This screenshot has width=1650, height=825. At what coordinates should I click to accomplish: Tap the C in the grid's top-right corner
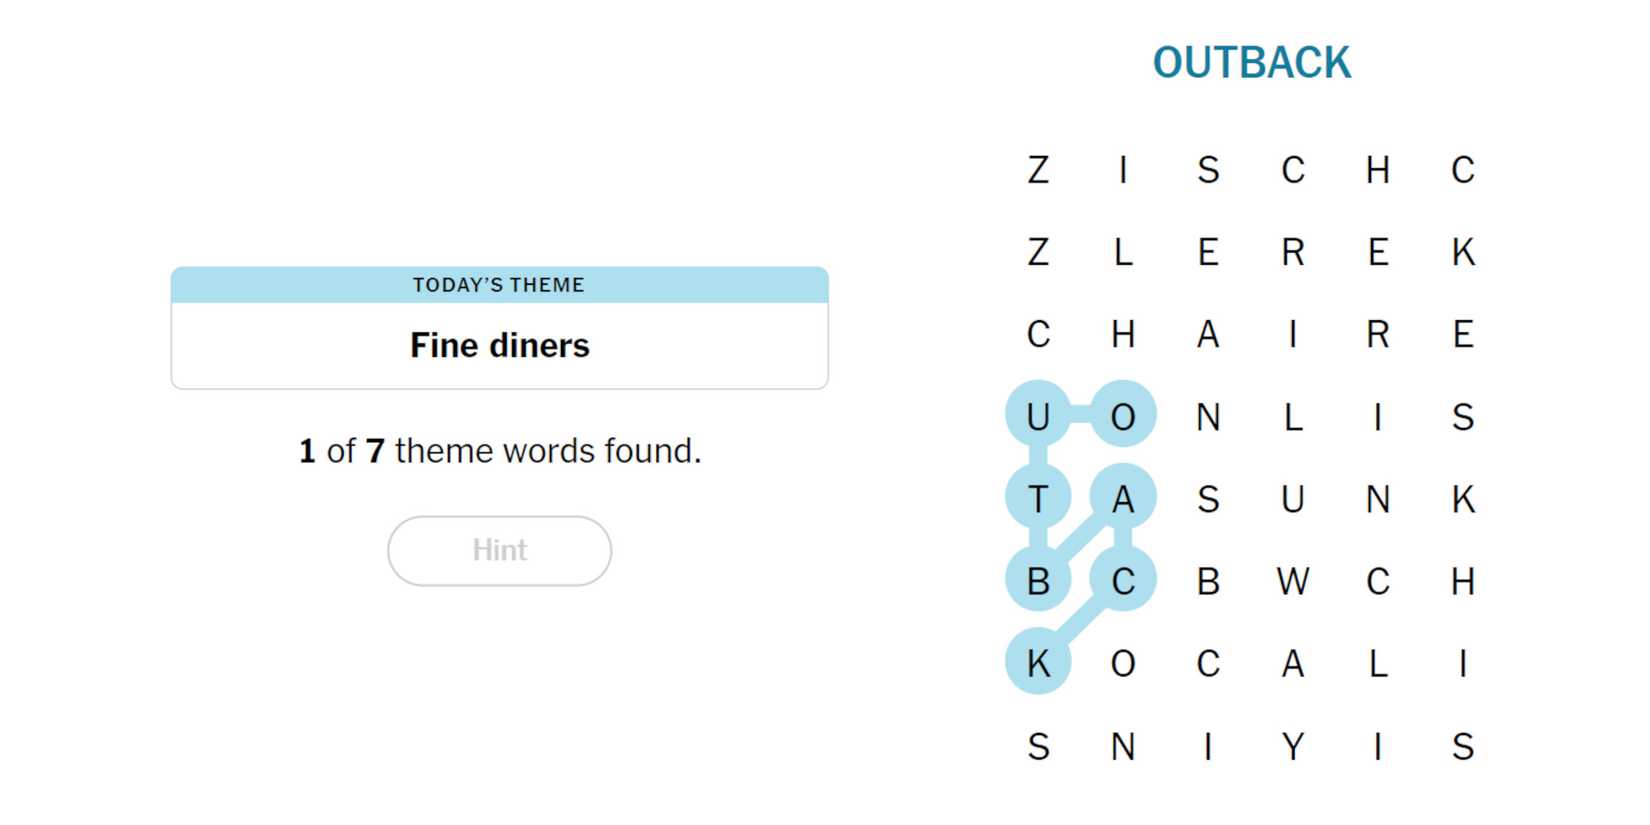coord(1462,169)
